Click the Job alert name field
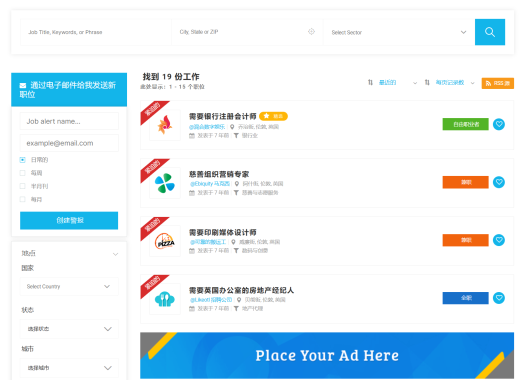This screenshot has width=526, height=380. (x=69, y=121)
